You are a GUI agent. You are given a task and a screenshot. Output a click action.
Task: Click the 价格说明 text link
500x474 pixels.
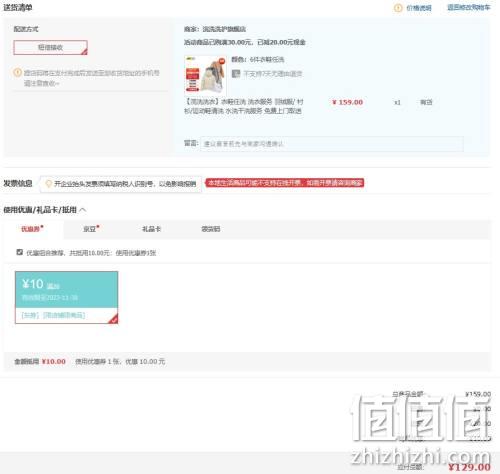(x=419, y=8)
